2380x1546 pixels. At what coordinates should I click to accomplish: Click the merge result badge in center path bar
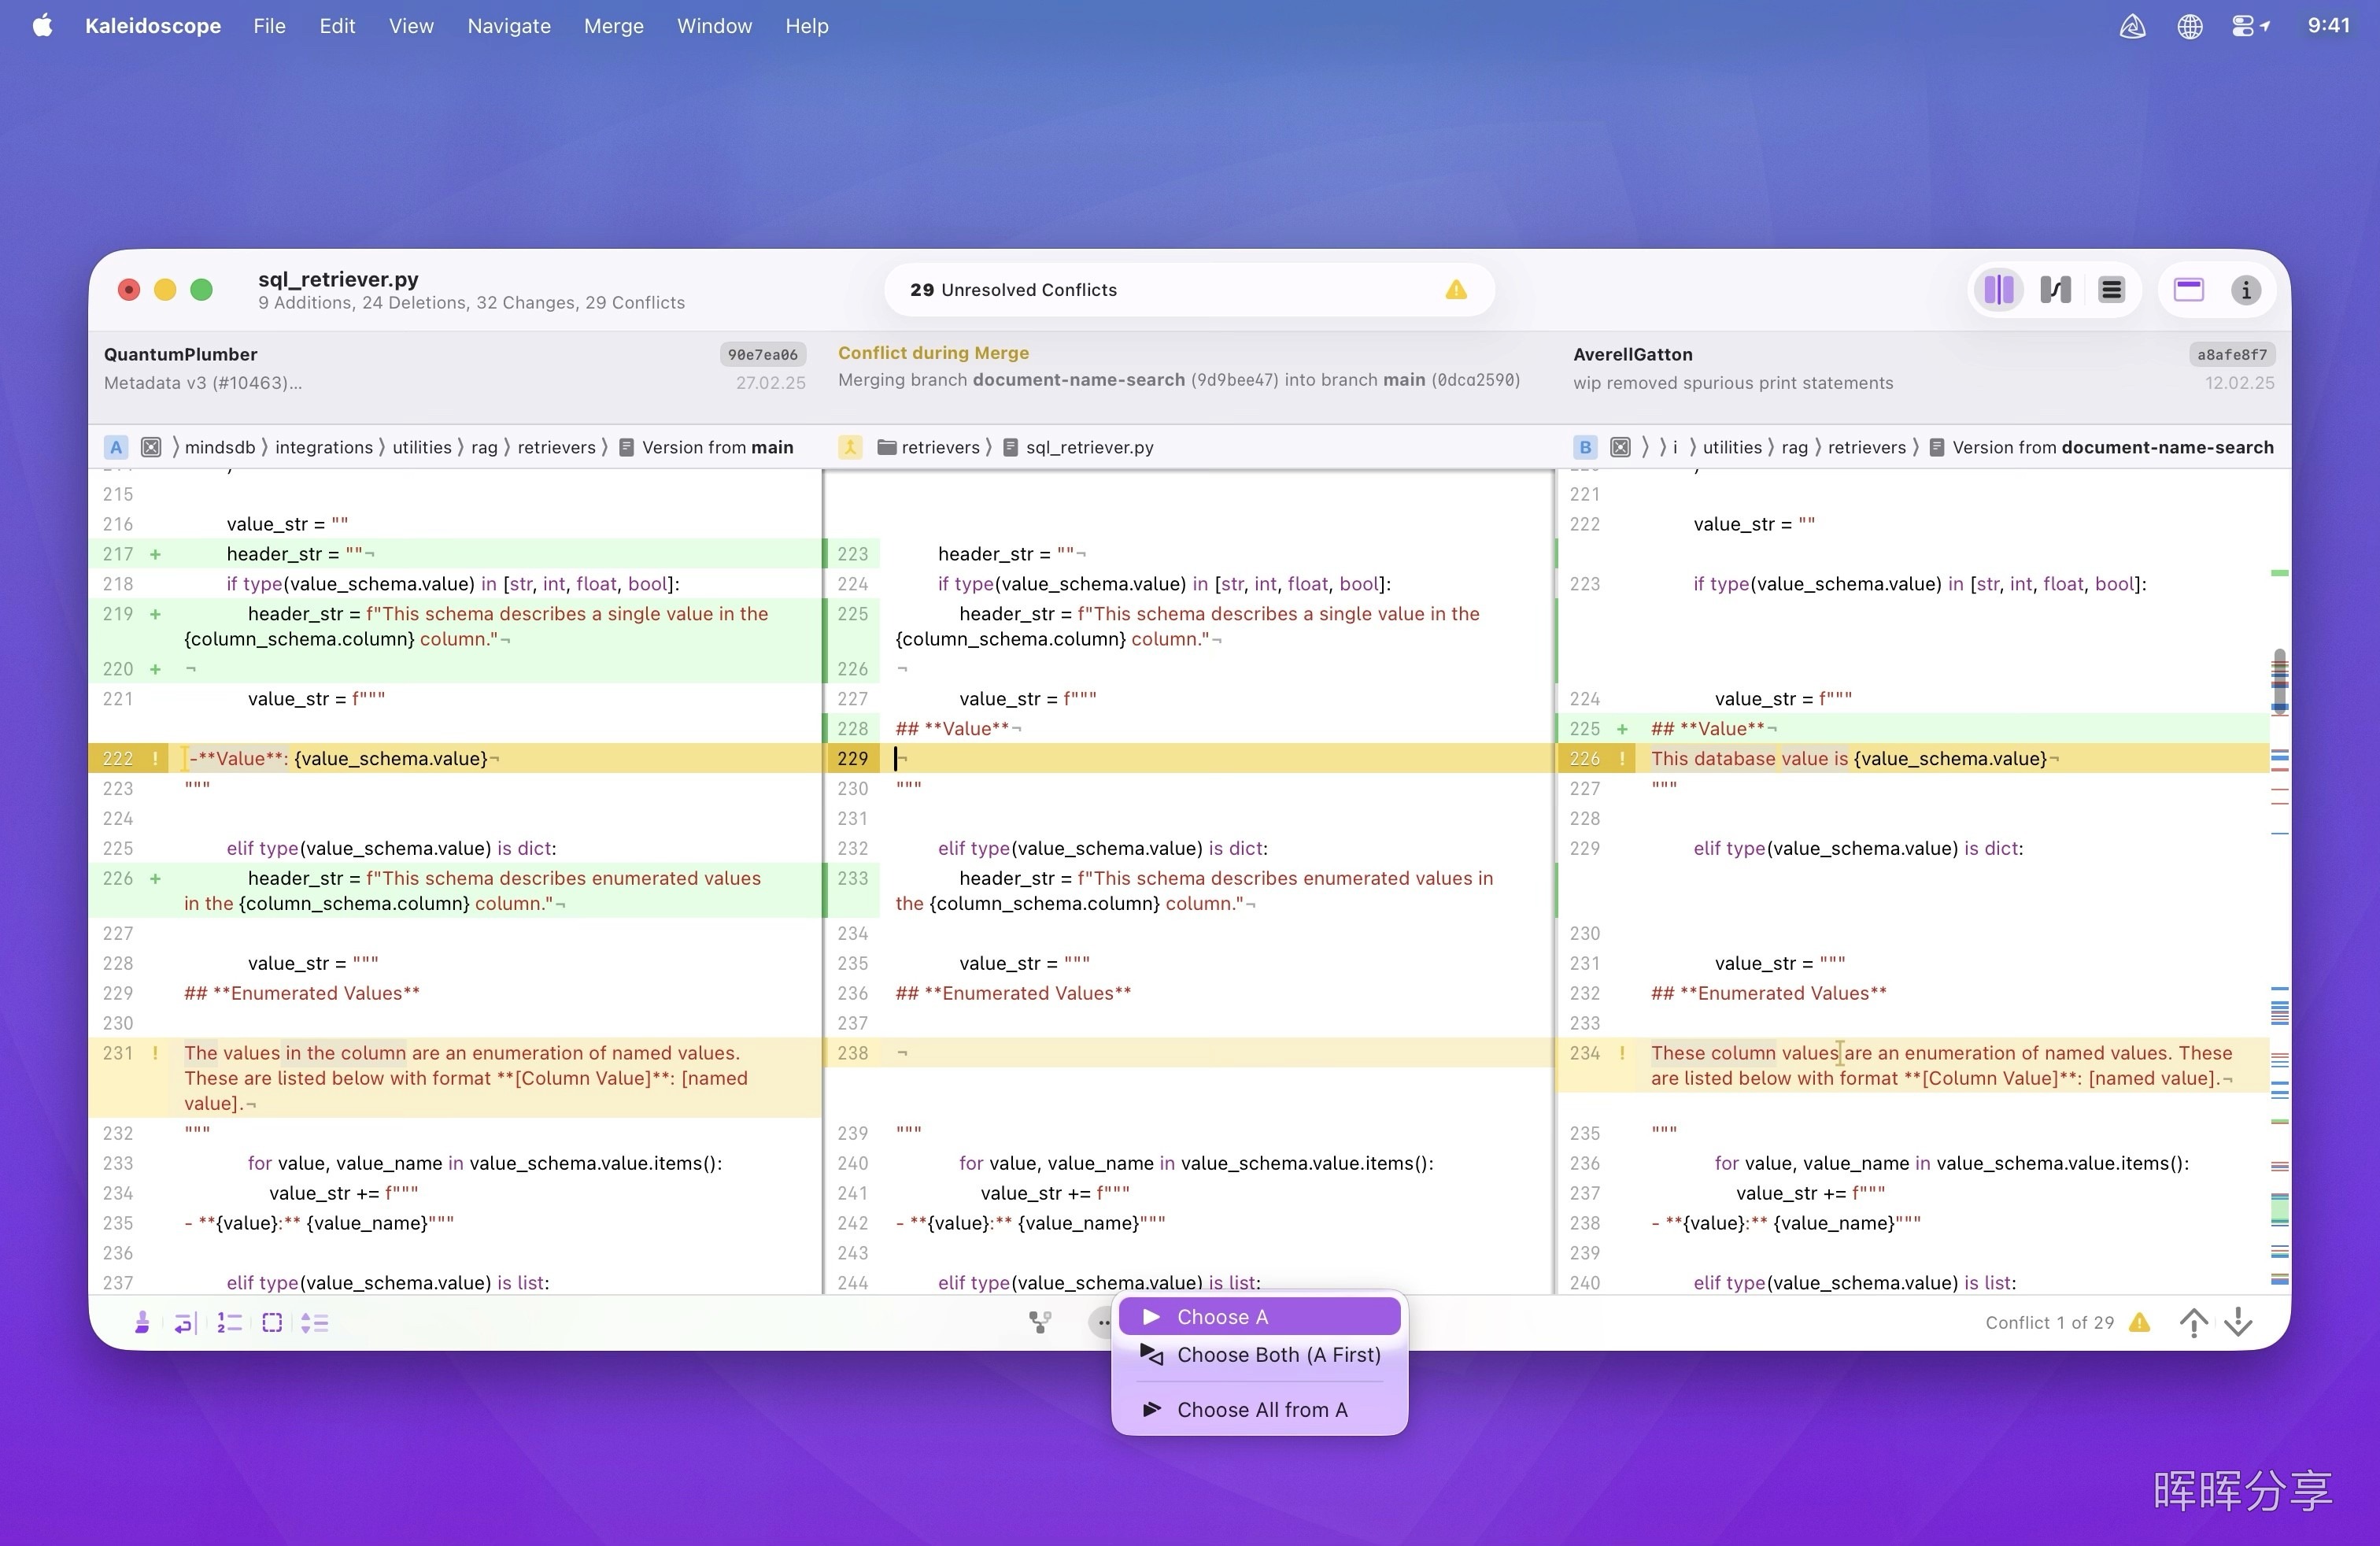(850, 447)
